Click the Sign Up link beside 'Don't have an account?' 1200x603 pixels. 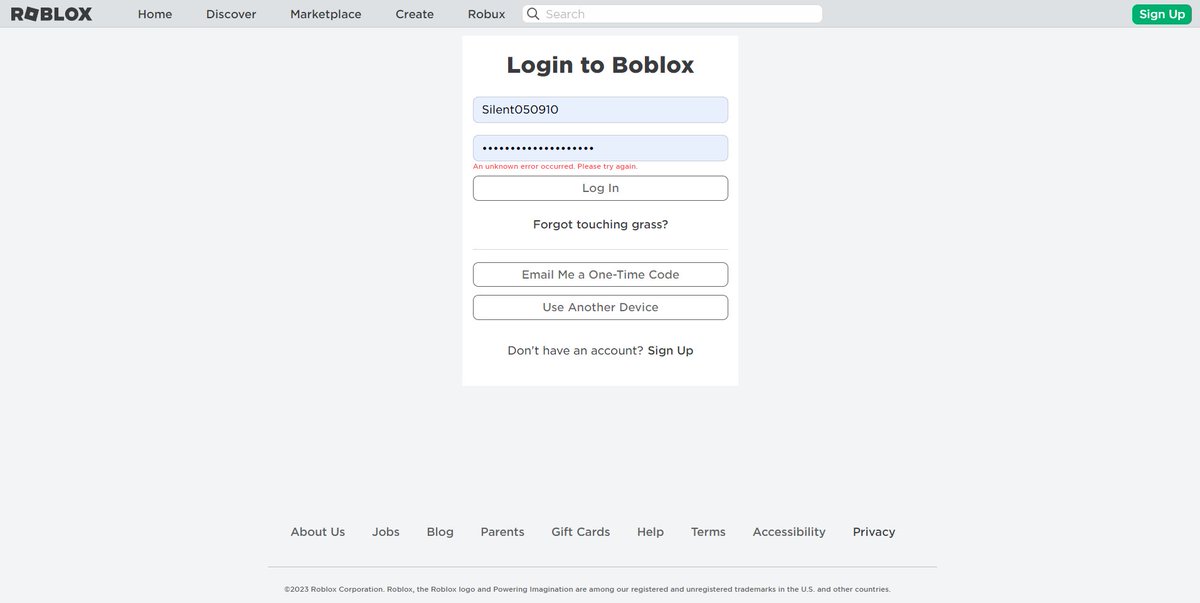coord(670,351)
